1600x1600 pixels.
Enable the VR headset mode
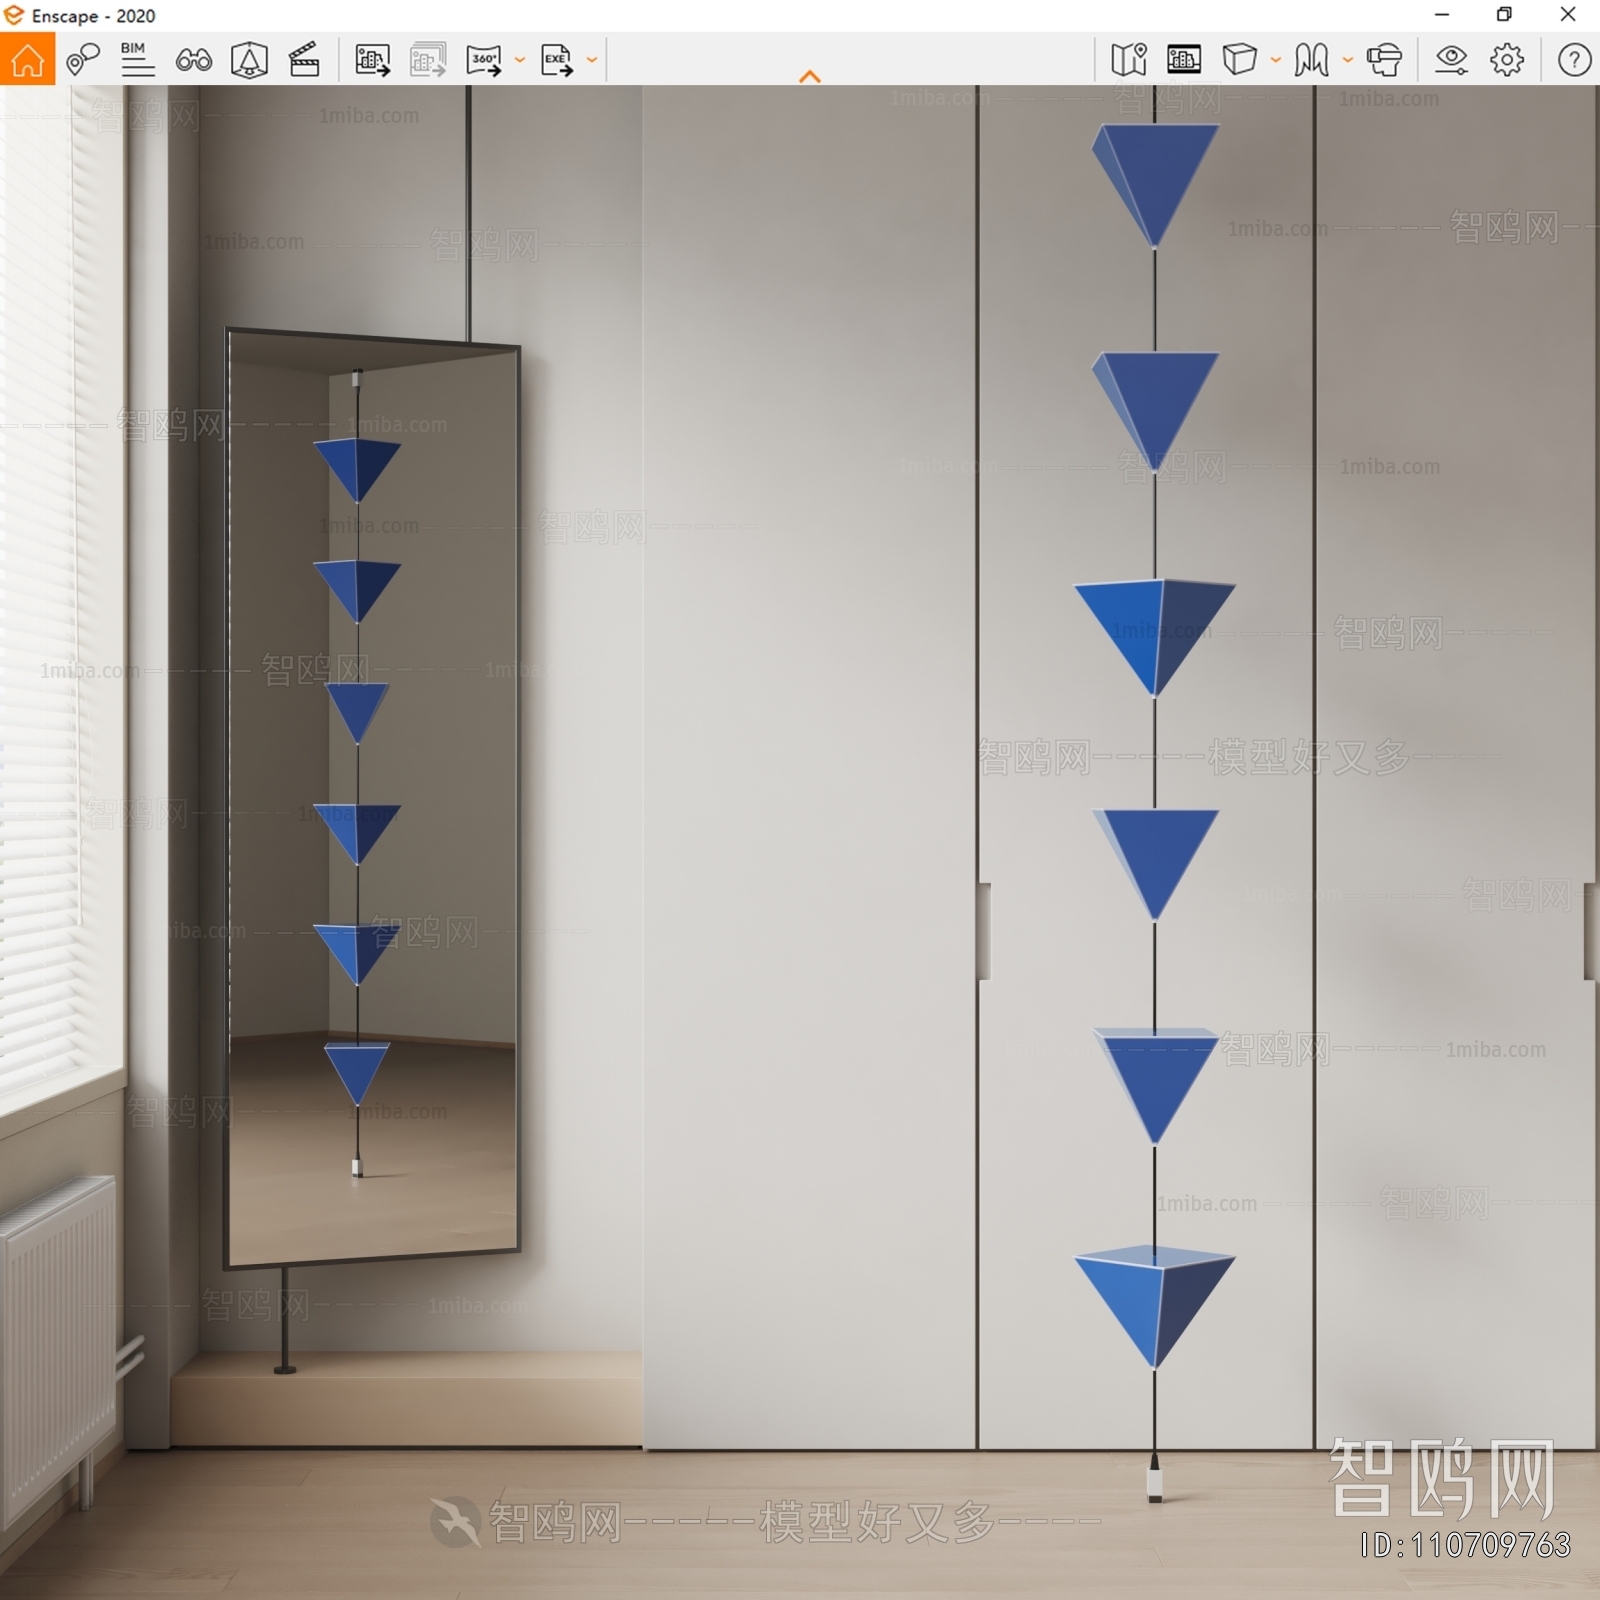click(x=1385, y=60)
